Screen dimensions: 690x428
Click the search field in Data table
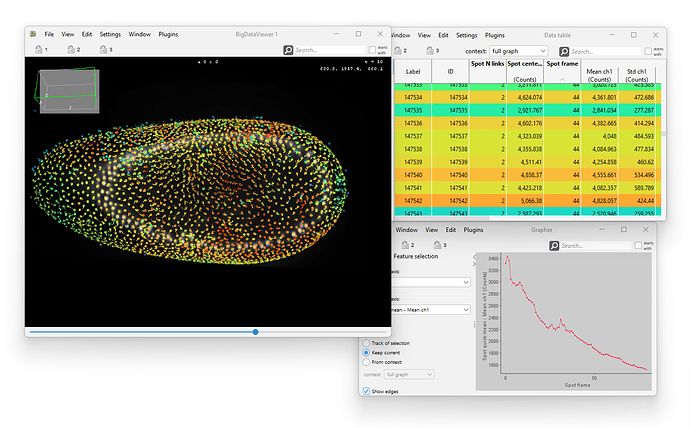(x=606, y=51)
